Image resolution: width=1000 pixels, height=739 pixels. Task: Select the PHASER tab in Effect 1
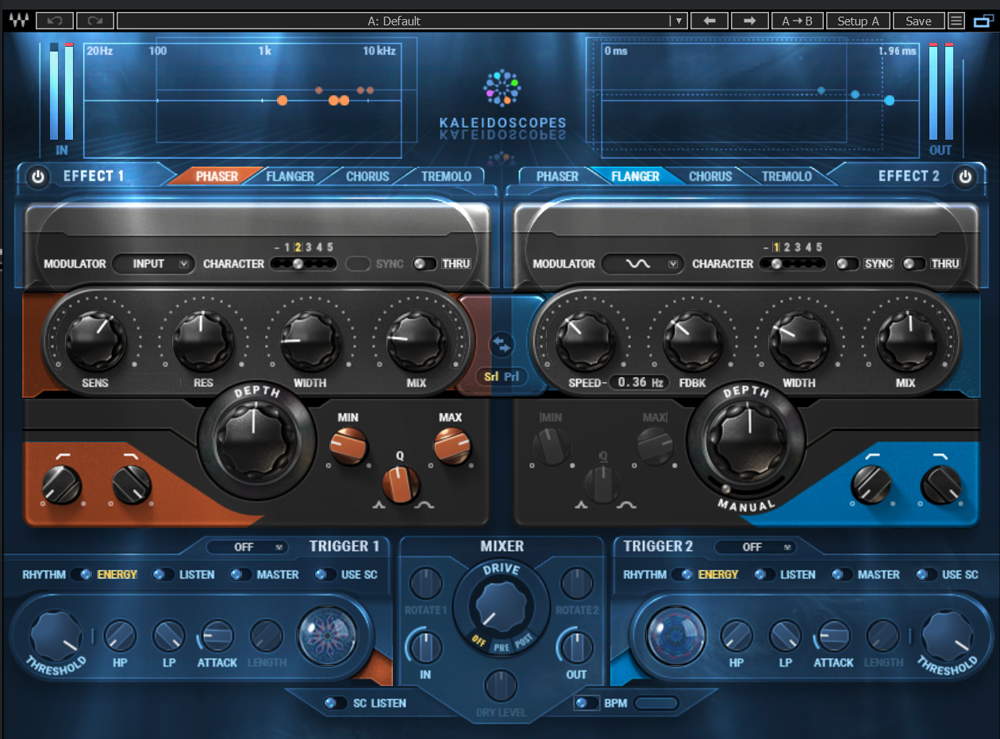coord(217,177)
